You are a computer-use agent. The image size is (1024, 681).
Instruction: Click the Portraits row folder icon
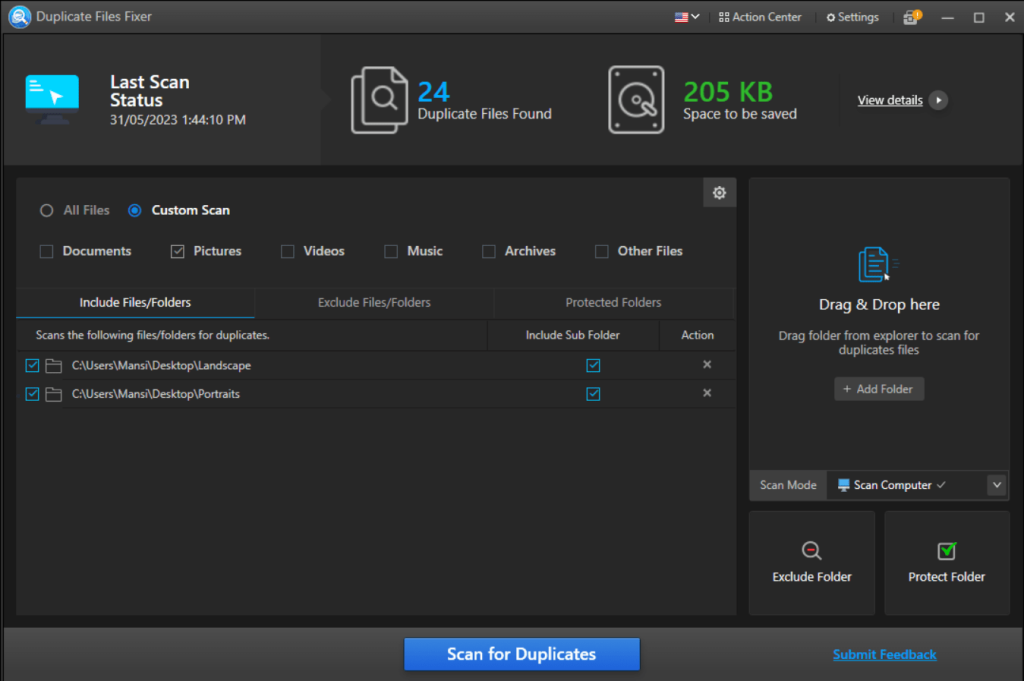click(54, 394)
